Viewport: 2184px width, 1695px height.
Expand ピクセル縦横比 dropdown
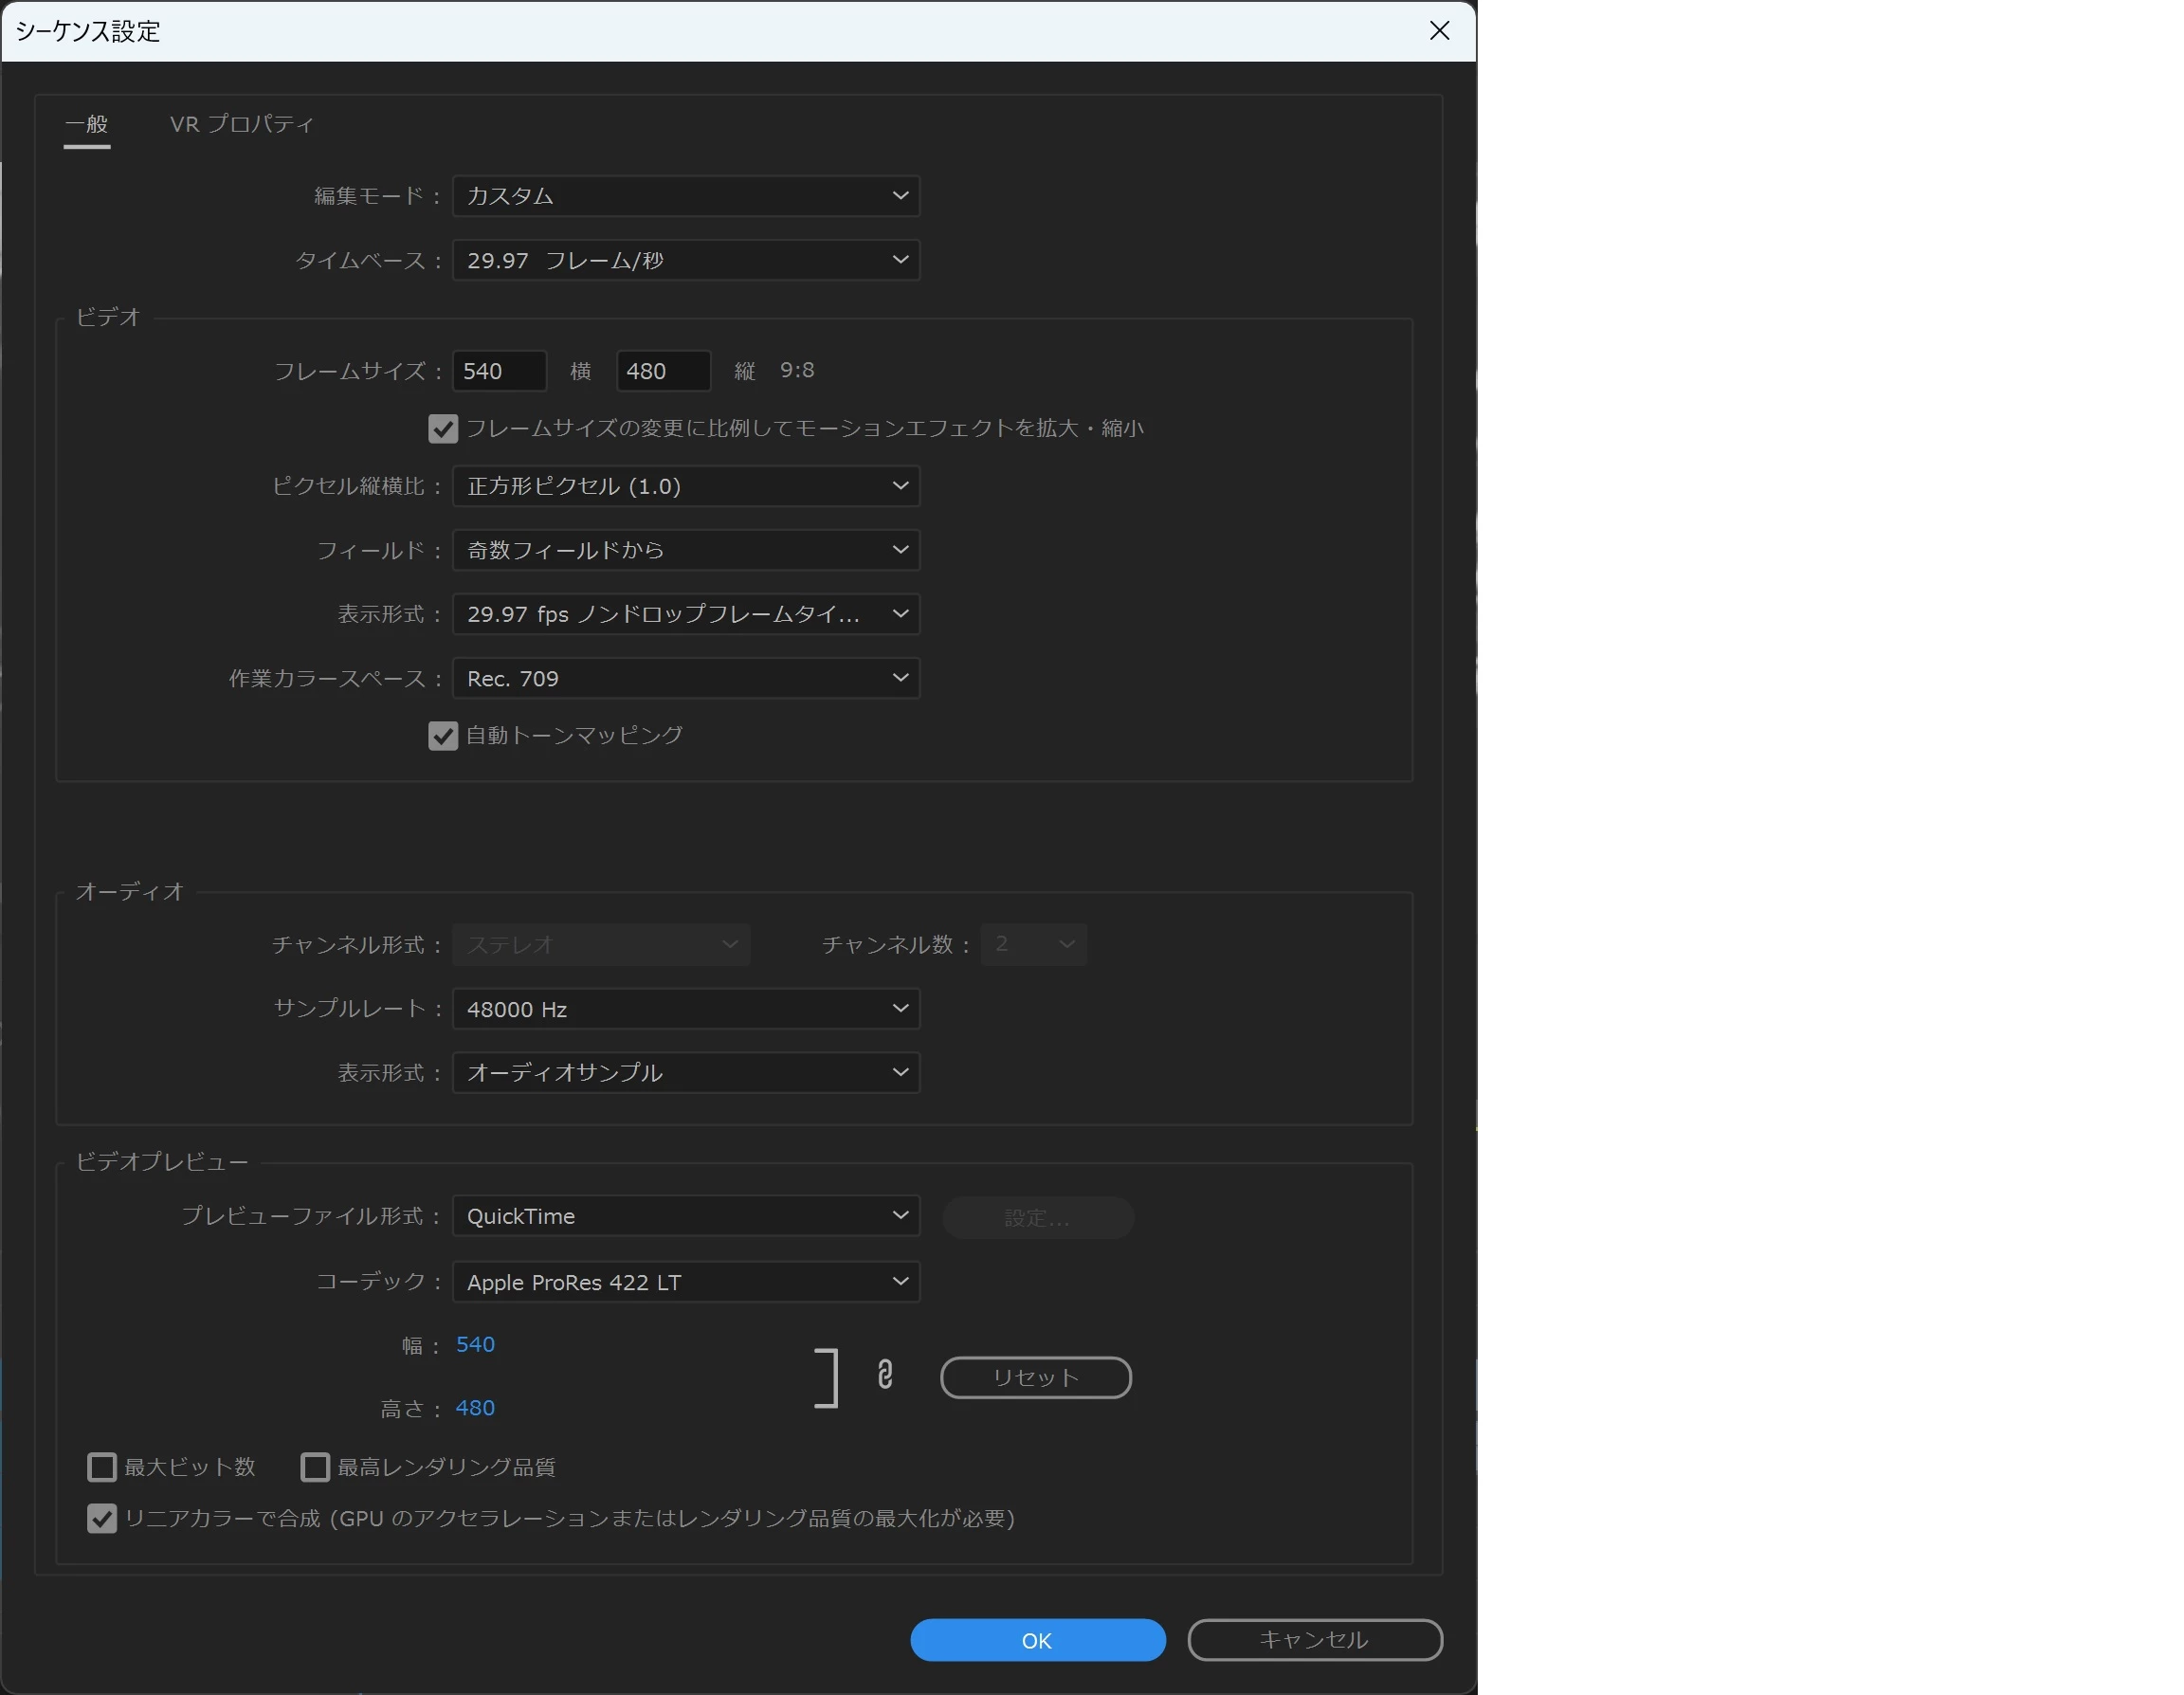(686, 486)
